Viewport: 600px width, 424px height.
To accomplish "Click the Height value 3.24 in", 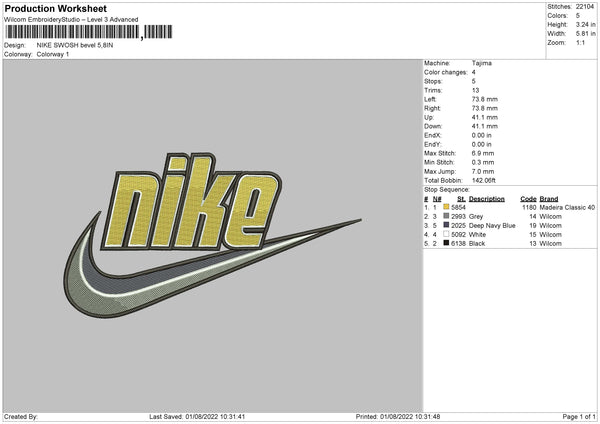I will coord(585,24).
